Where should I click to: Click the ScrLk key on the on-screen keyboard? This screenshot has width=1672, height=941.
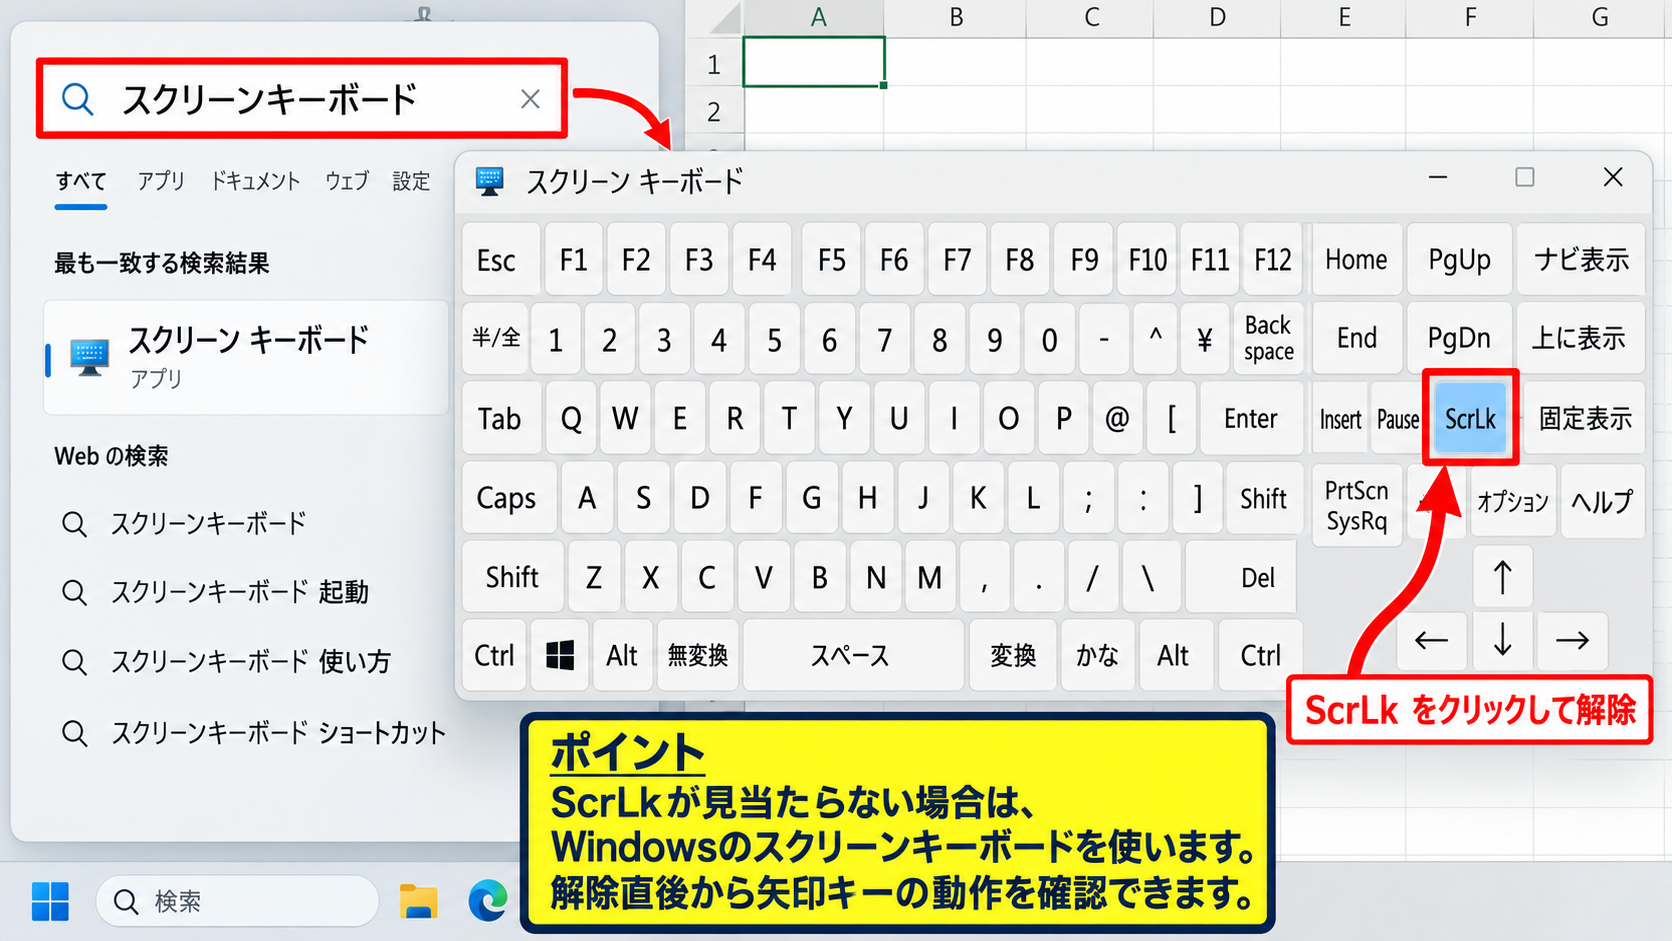coord(1470,418)
